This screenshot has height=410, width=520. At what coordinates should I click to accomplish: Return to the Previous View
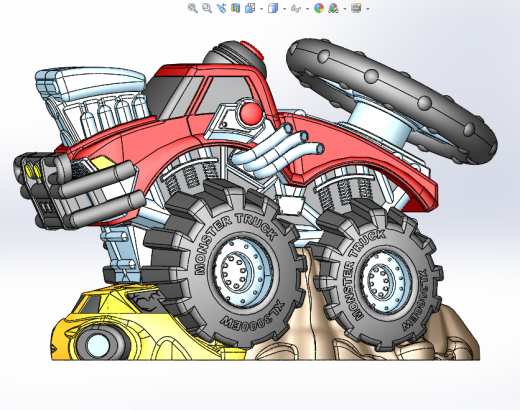221,8
